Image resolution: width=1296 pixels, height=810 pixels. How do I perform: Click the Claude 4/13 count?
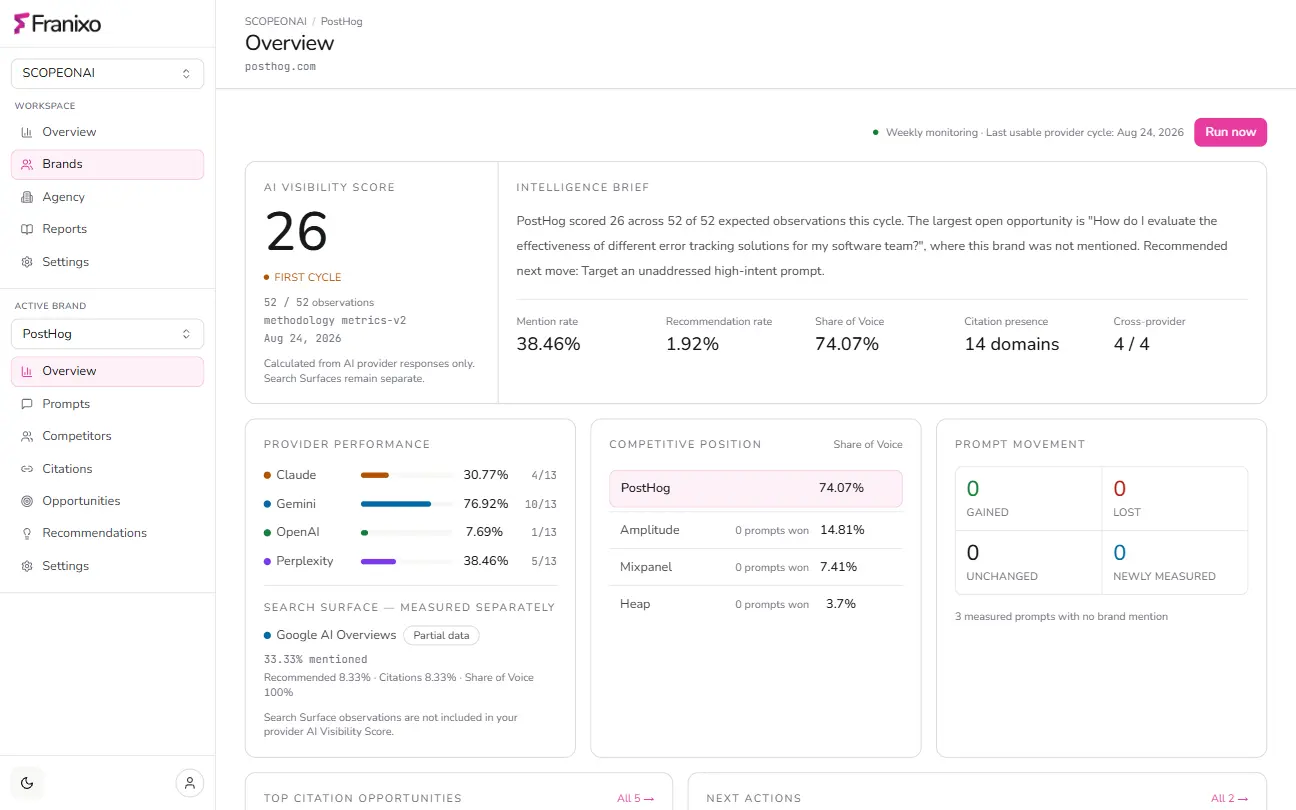pos(544,476)
